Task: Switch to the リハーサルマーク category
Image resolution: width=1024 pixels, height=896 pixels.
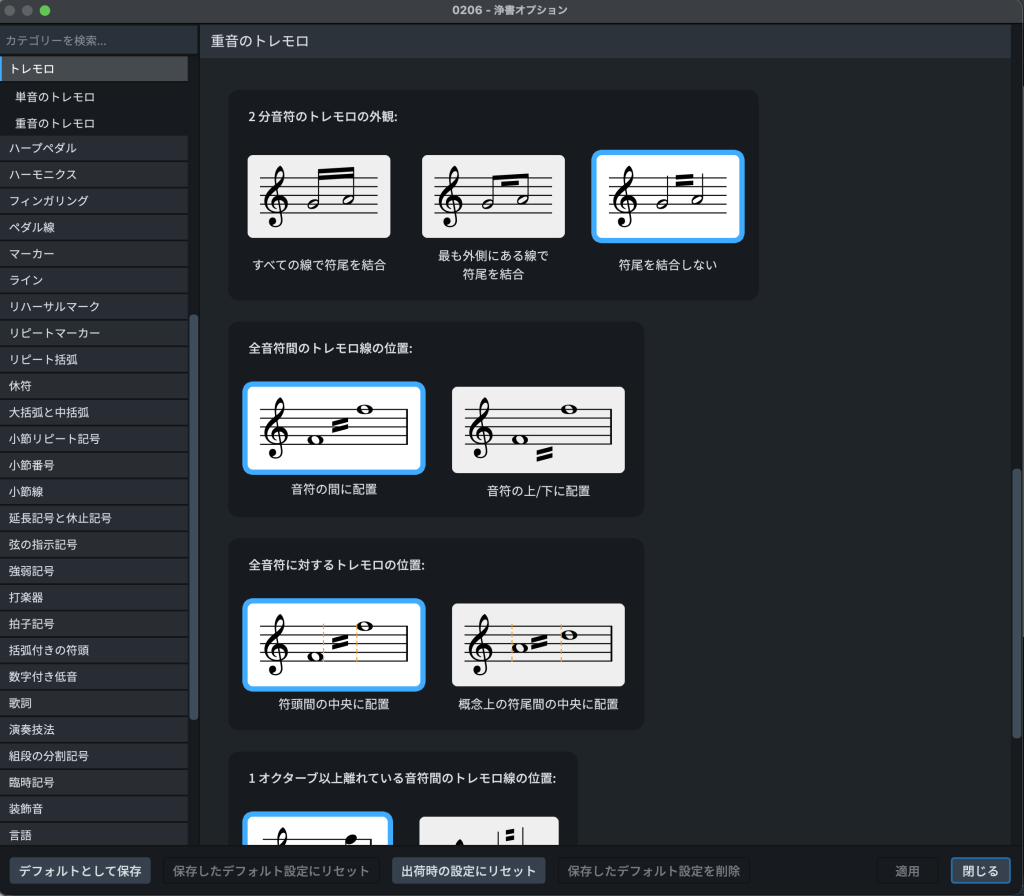Action: point(94,306)
